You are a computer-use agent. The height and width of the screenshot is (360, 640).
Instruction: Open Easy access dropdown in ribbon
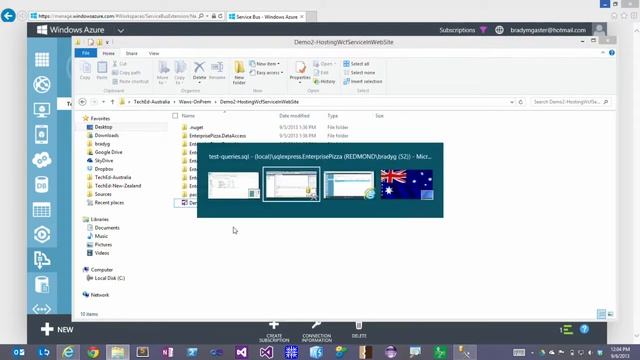coord(266,73)
